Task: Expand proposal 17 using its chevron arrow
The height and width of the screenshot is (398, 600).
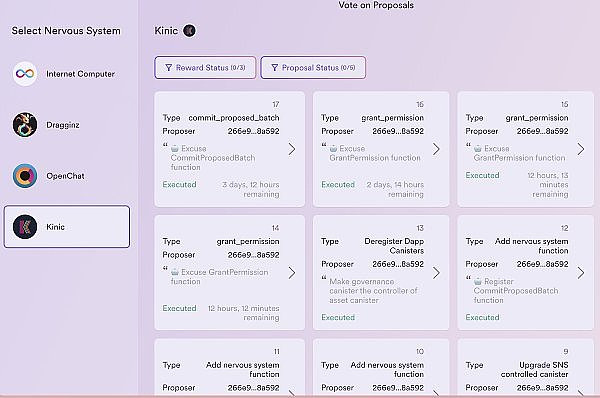Action: 292,149
